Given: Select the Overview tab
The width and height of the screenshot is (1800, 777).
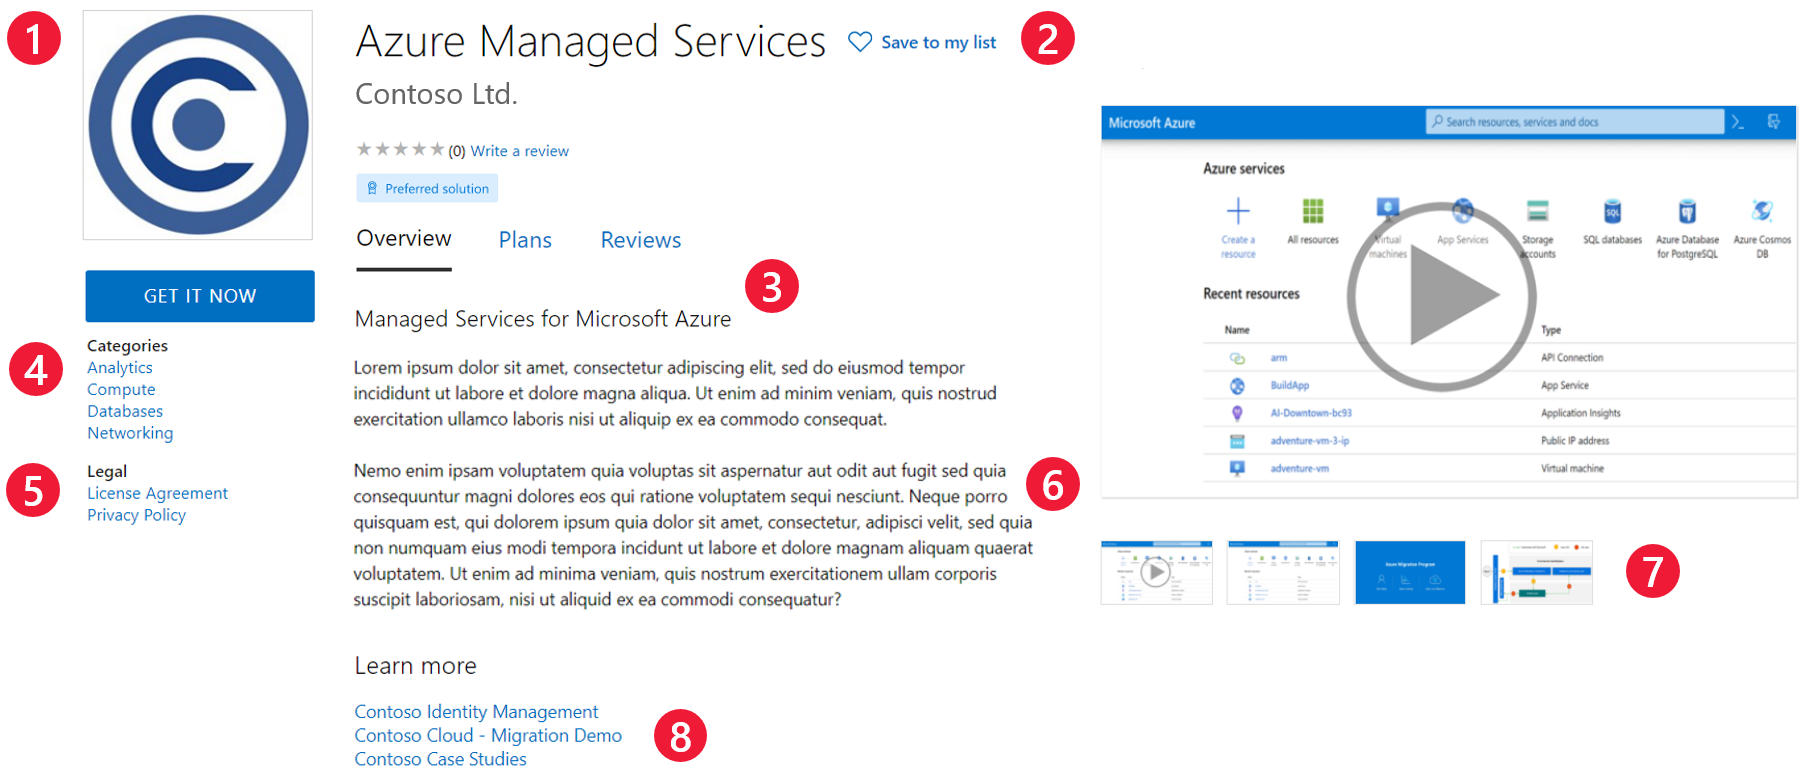Looking at the screenshot, I should pos(404,239).
